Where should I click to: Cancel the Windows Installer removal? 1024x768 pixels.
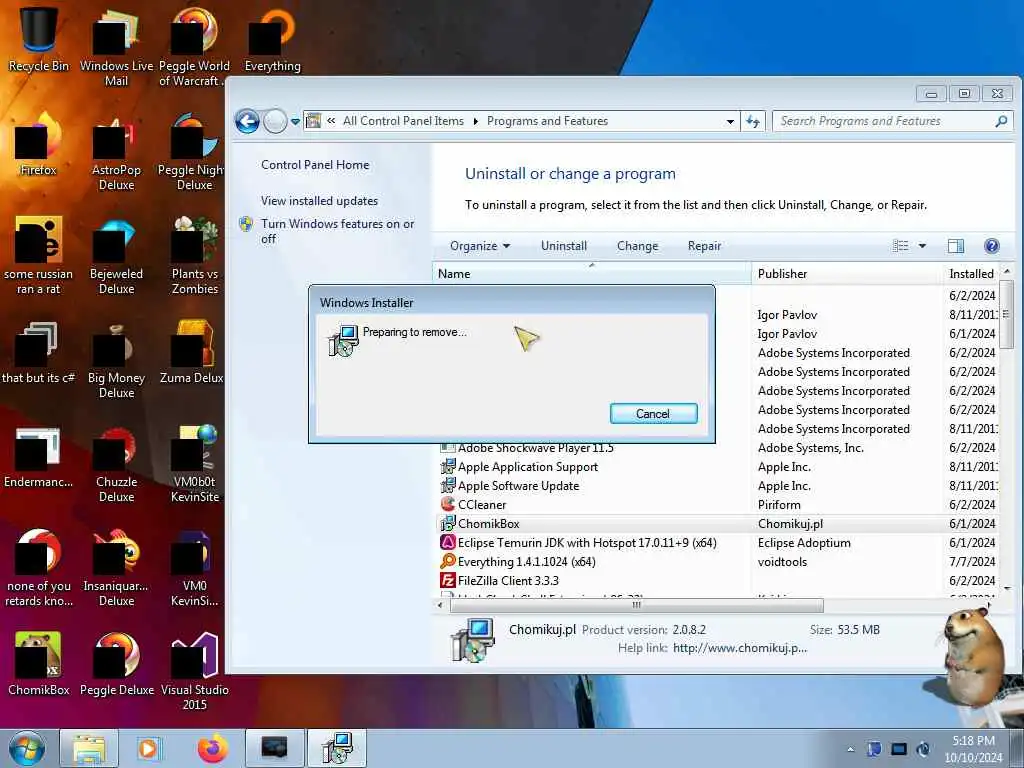tap(653, 413)
